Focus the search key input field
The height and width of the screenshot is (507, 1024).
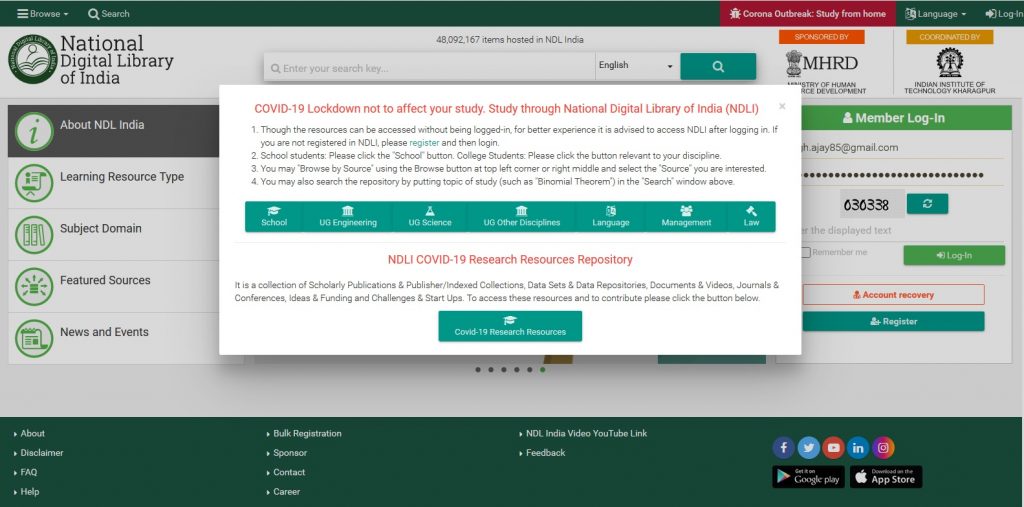point(429,67)
